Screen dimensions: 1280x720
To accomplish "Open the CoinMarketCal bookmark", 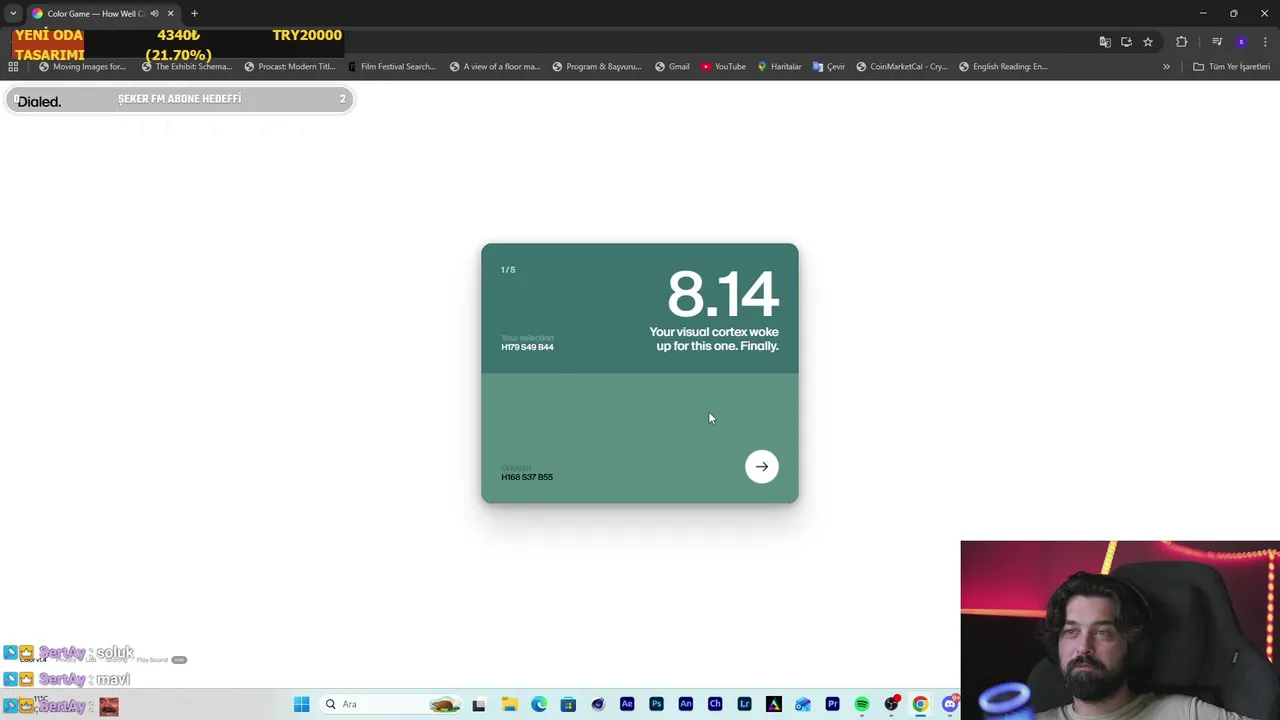I will [901, 67].
